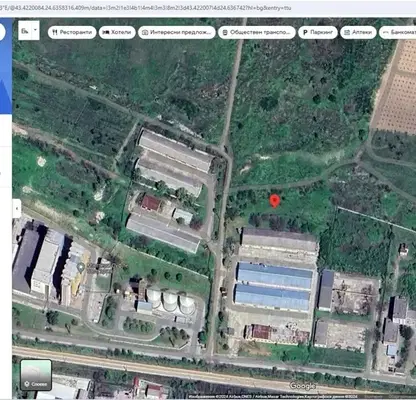416x400 pixels.
Task: Filter map by Аптеки chip
Action: 358,32
